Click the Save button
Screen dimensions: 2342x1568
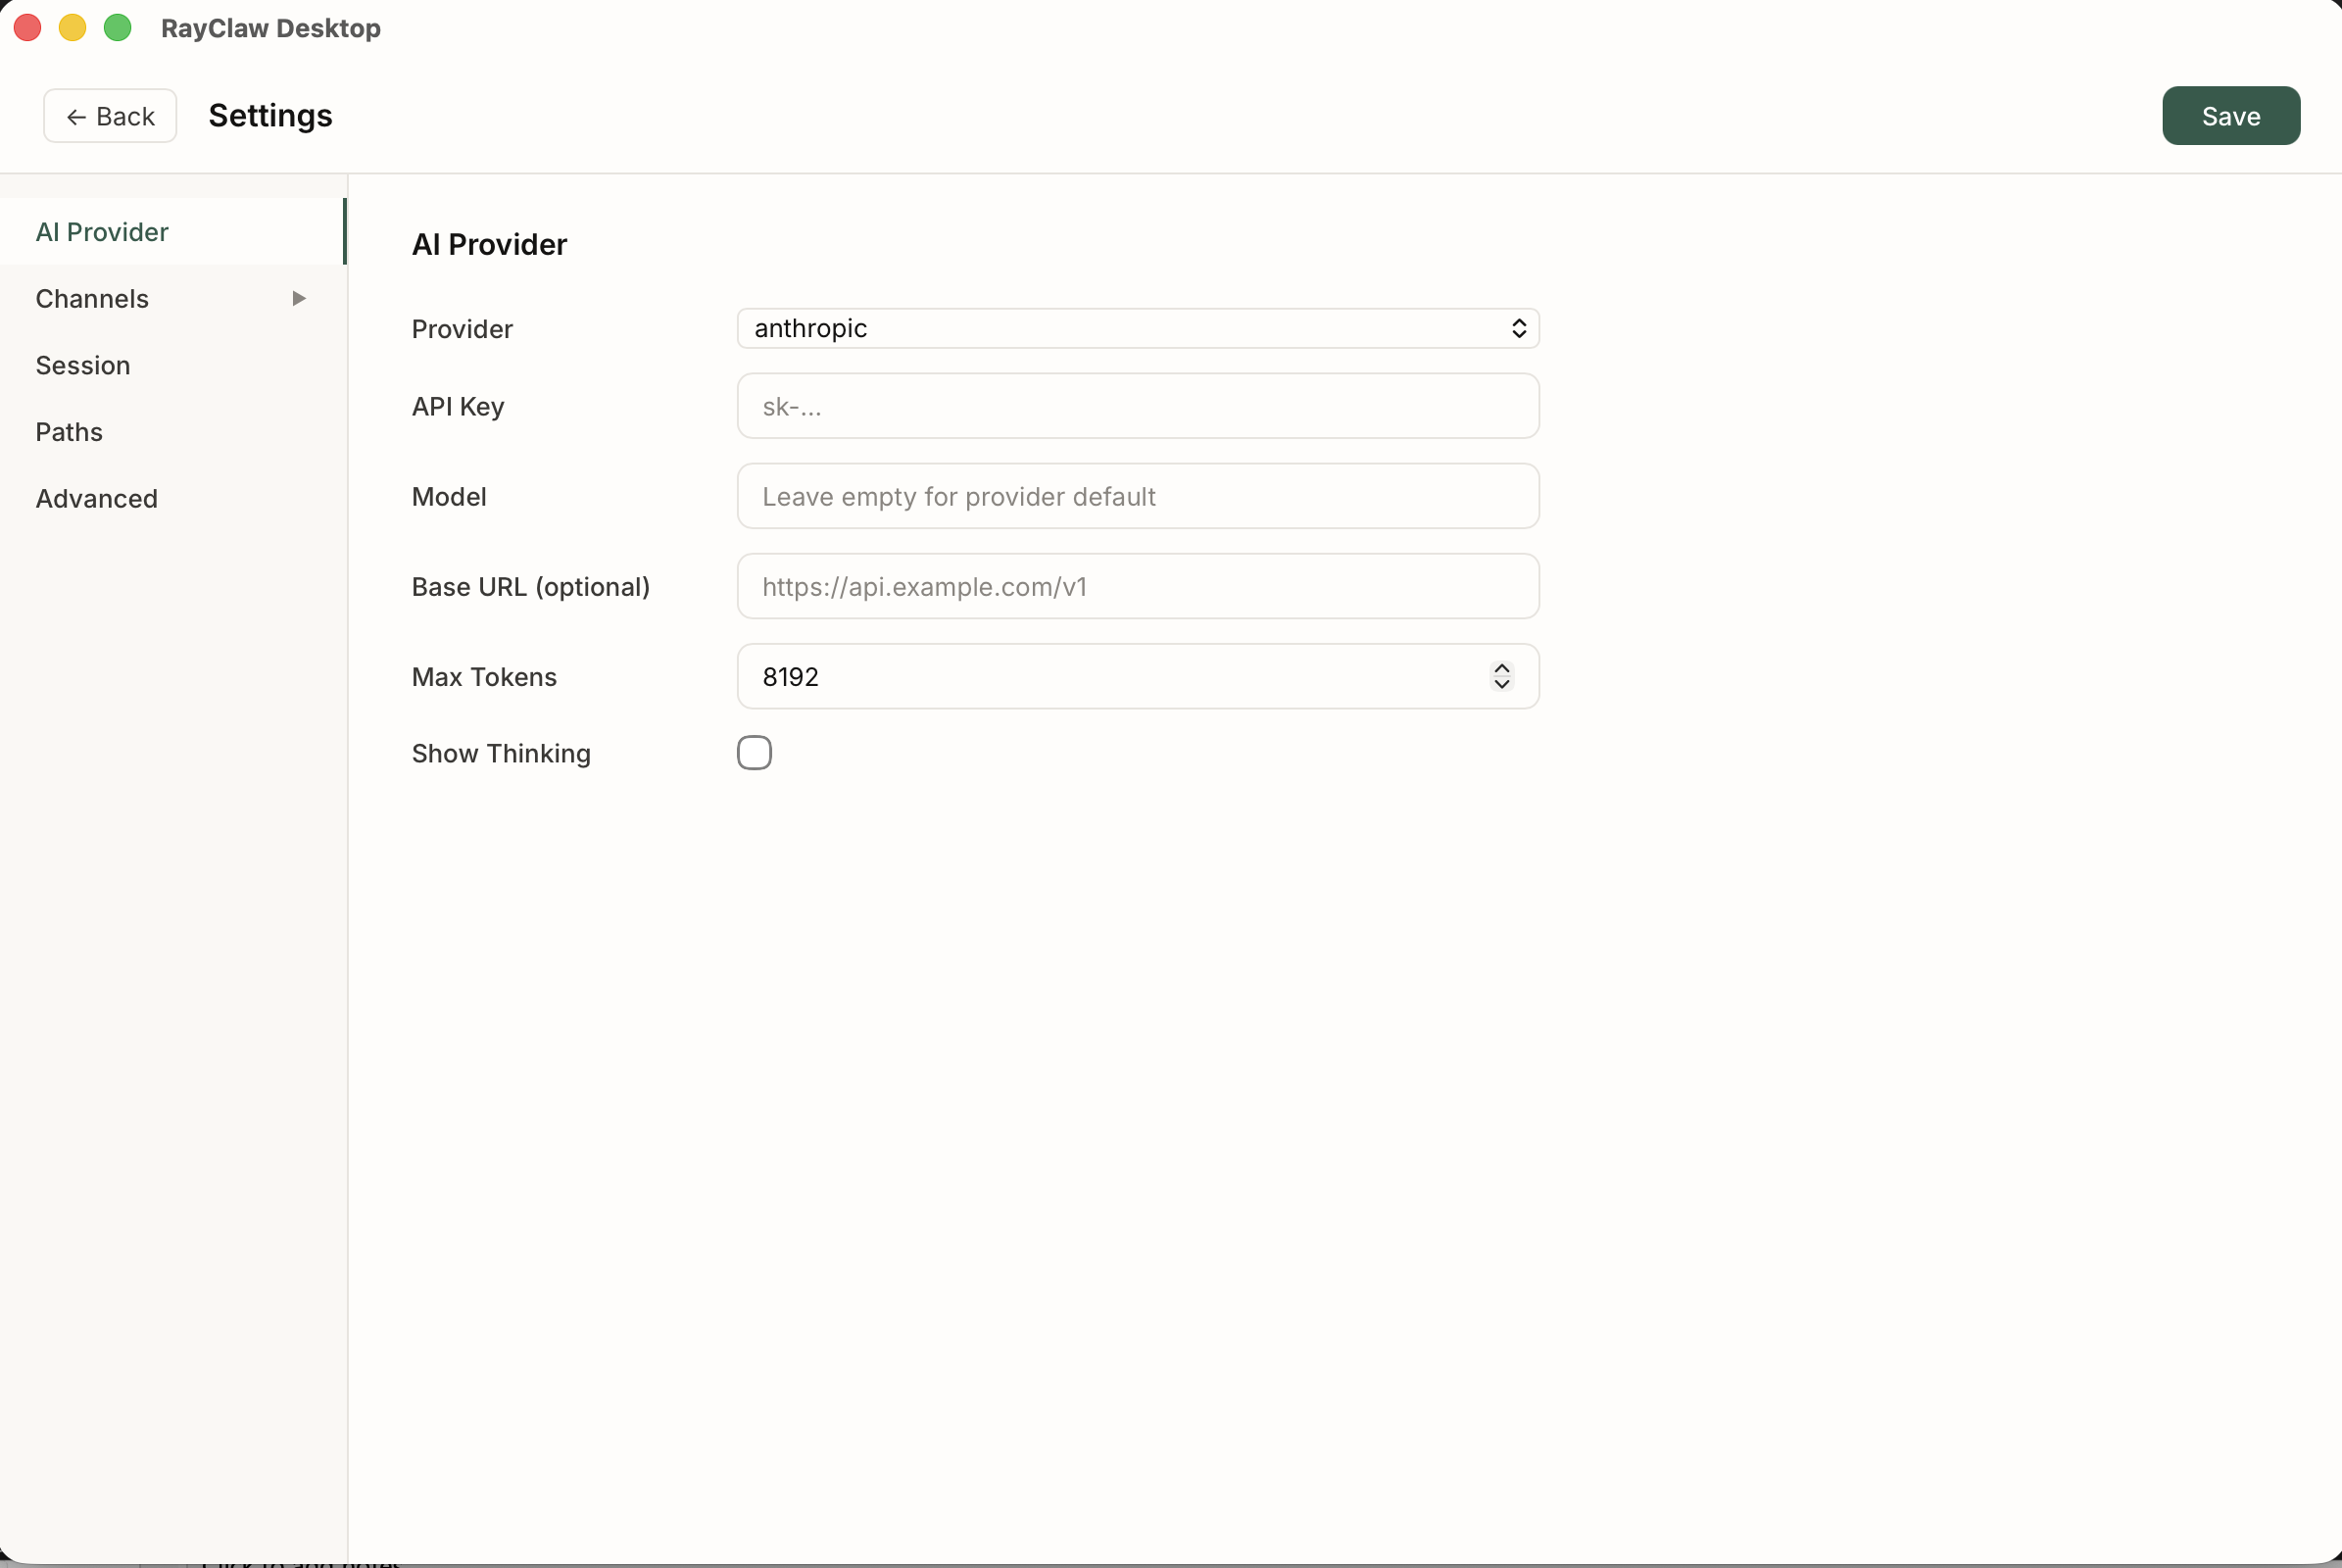[x=2231, y=115]
